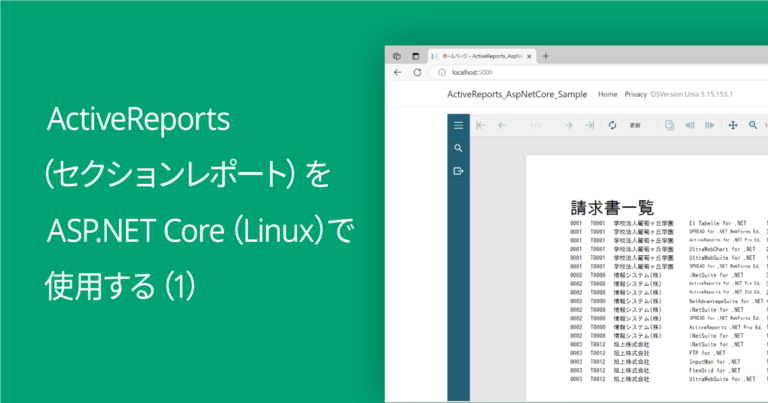Click the refresh report circular arrows icon
Viewport: 768px width, 403px height.
tap(612, 125)
